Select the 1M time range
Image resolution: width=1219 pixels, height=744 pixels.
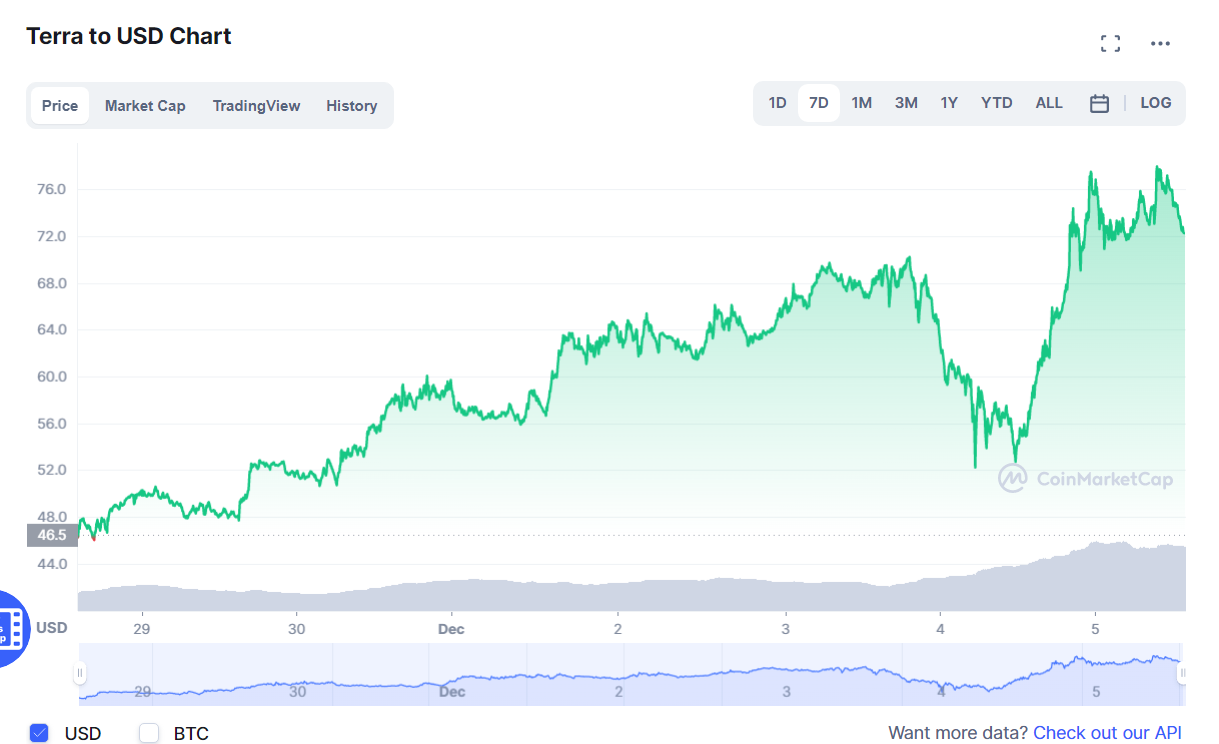point(861,103)
